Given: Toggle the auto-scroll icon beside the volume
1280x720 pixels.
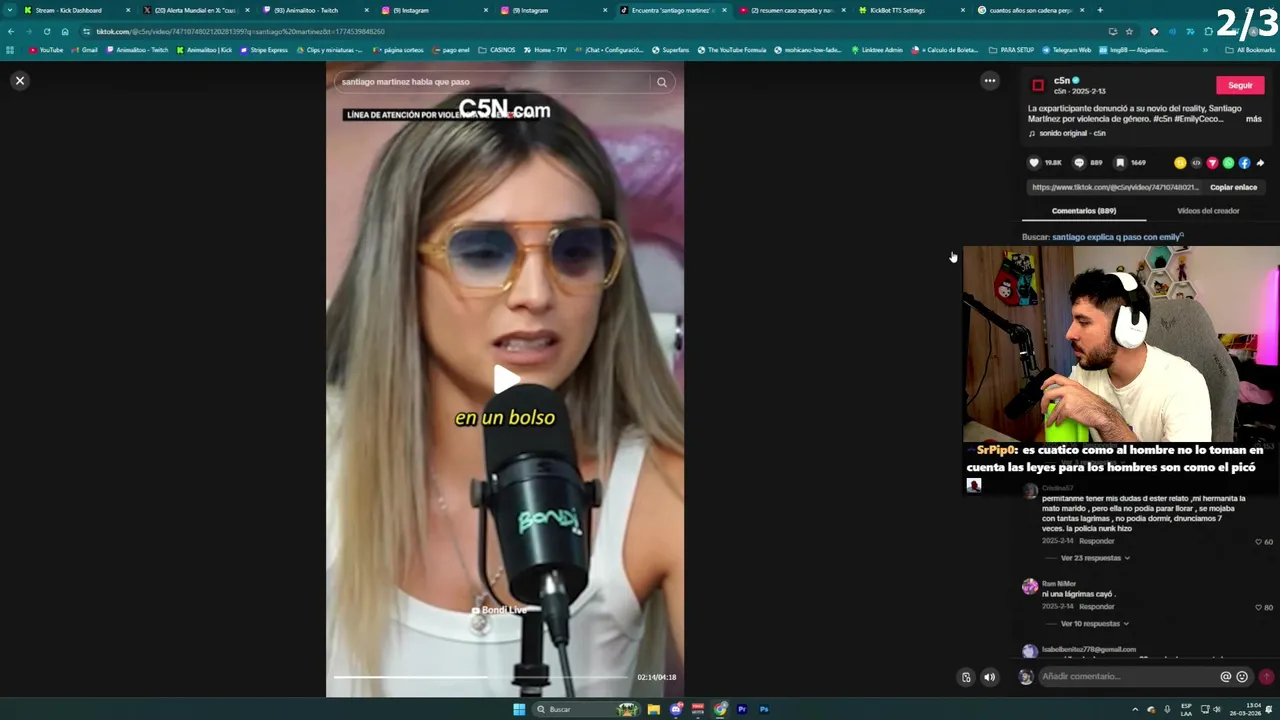Looking at the screenshot, I should [966, 677].
